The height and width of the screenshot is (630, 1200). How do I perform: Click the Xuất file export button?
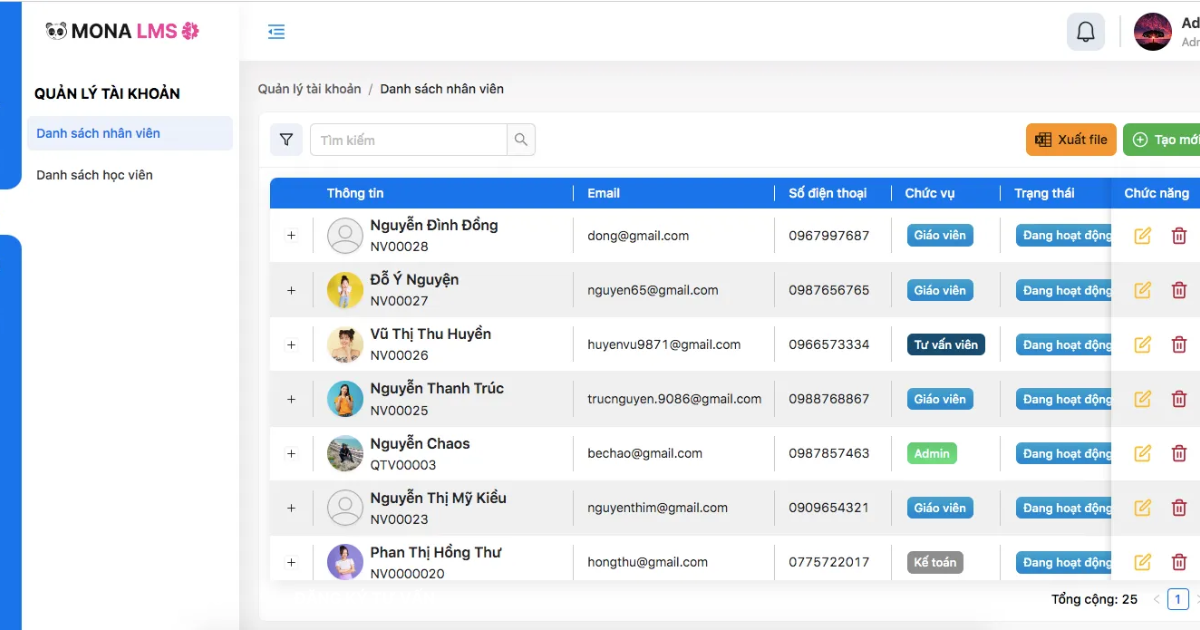[1071, 140]
